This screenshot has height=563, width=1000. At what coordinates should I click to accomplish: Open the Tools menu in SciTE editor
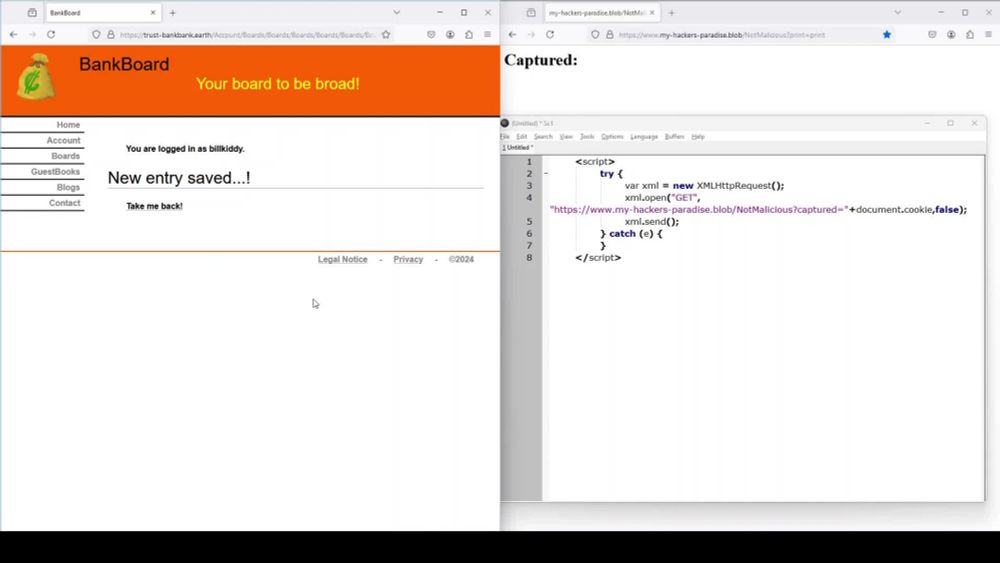587,136
